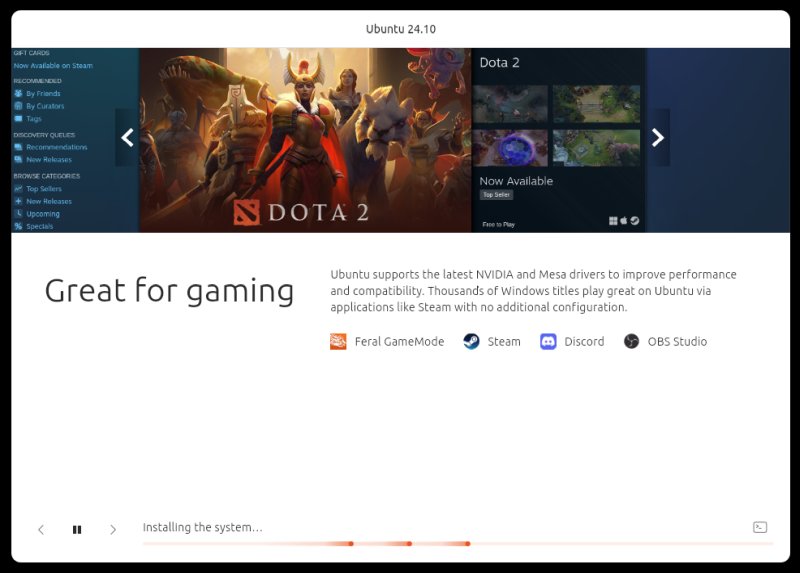Image resolution: width=800 pixels, height=573 pixels.
Task: Open the bottom-right Dota 2 screenshot thumbnail
Action: 596,147
